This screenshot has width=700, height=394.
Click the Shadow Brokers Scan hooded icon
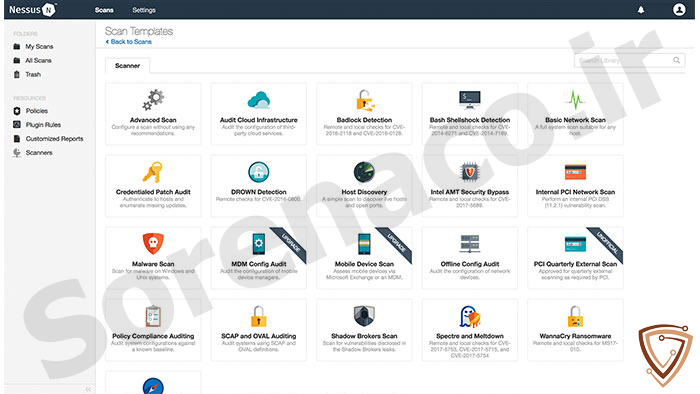click(x=364, y=316)
